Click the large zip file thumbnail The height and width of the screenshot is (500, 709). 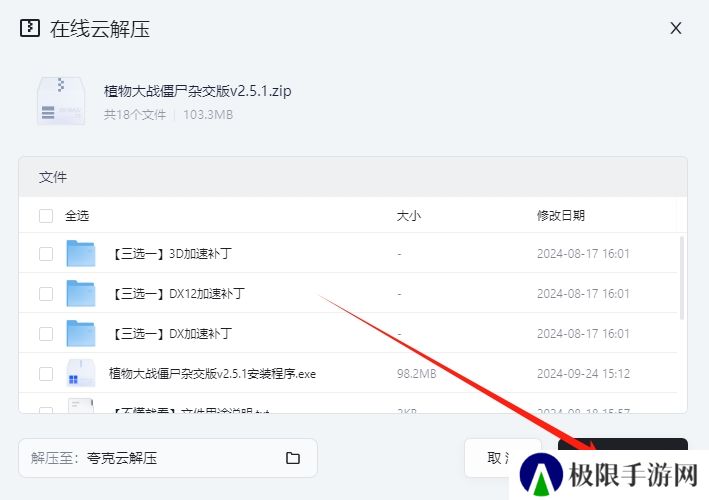61,101
